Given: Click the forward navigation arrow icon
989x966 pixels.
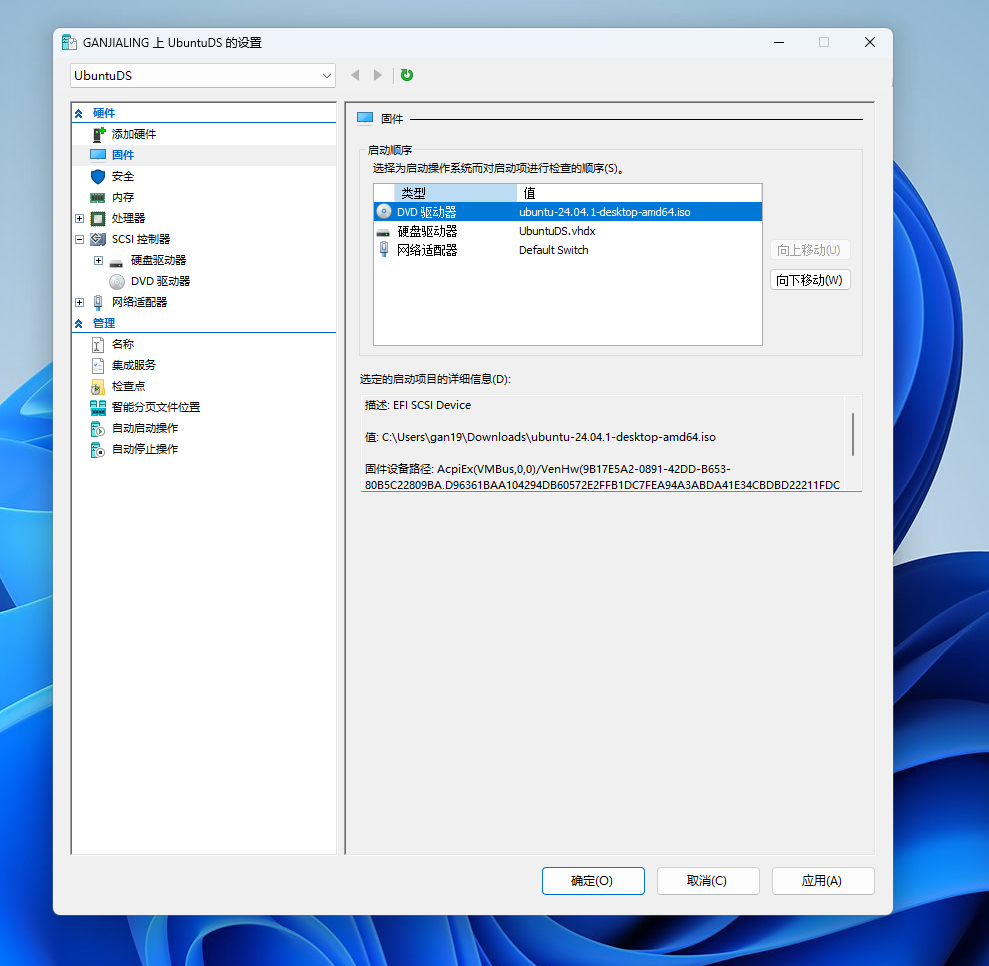Looking at the screenshot, I should [377, 75].
